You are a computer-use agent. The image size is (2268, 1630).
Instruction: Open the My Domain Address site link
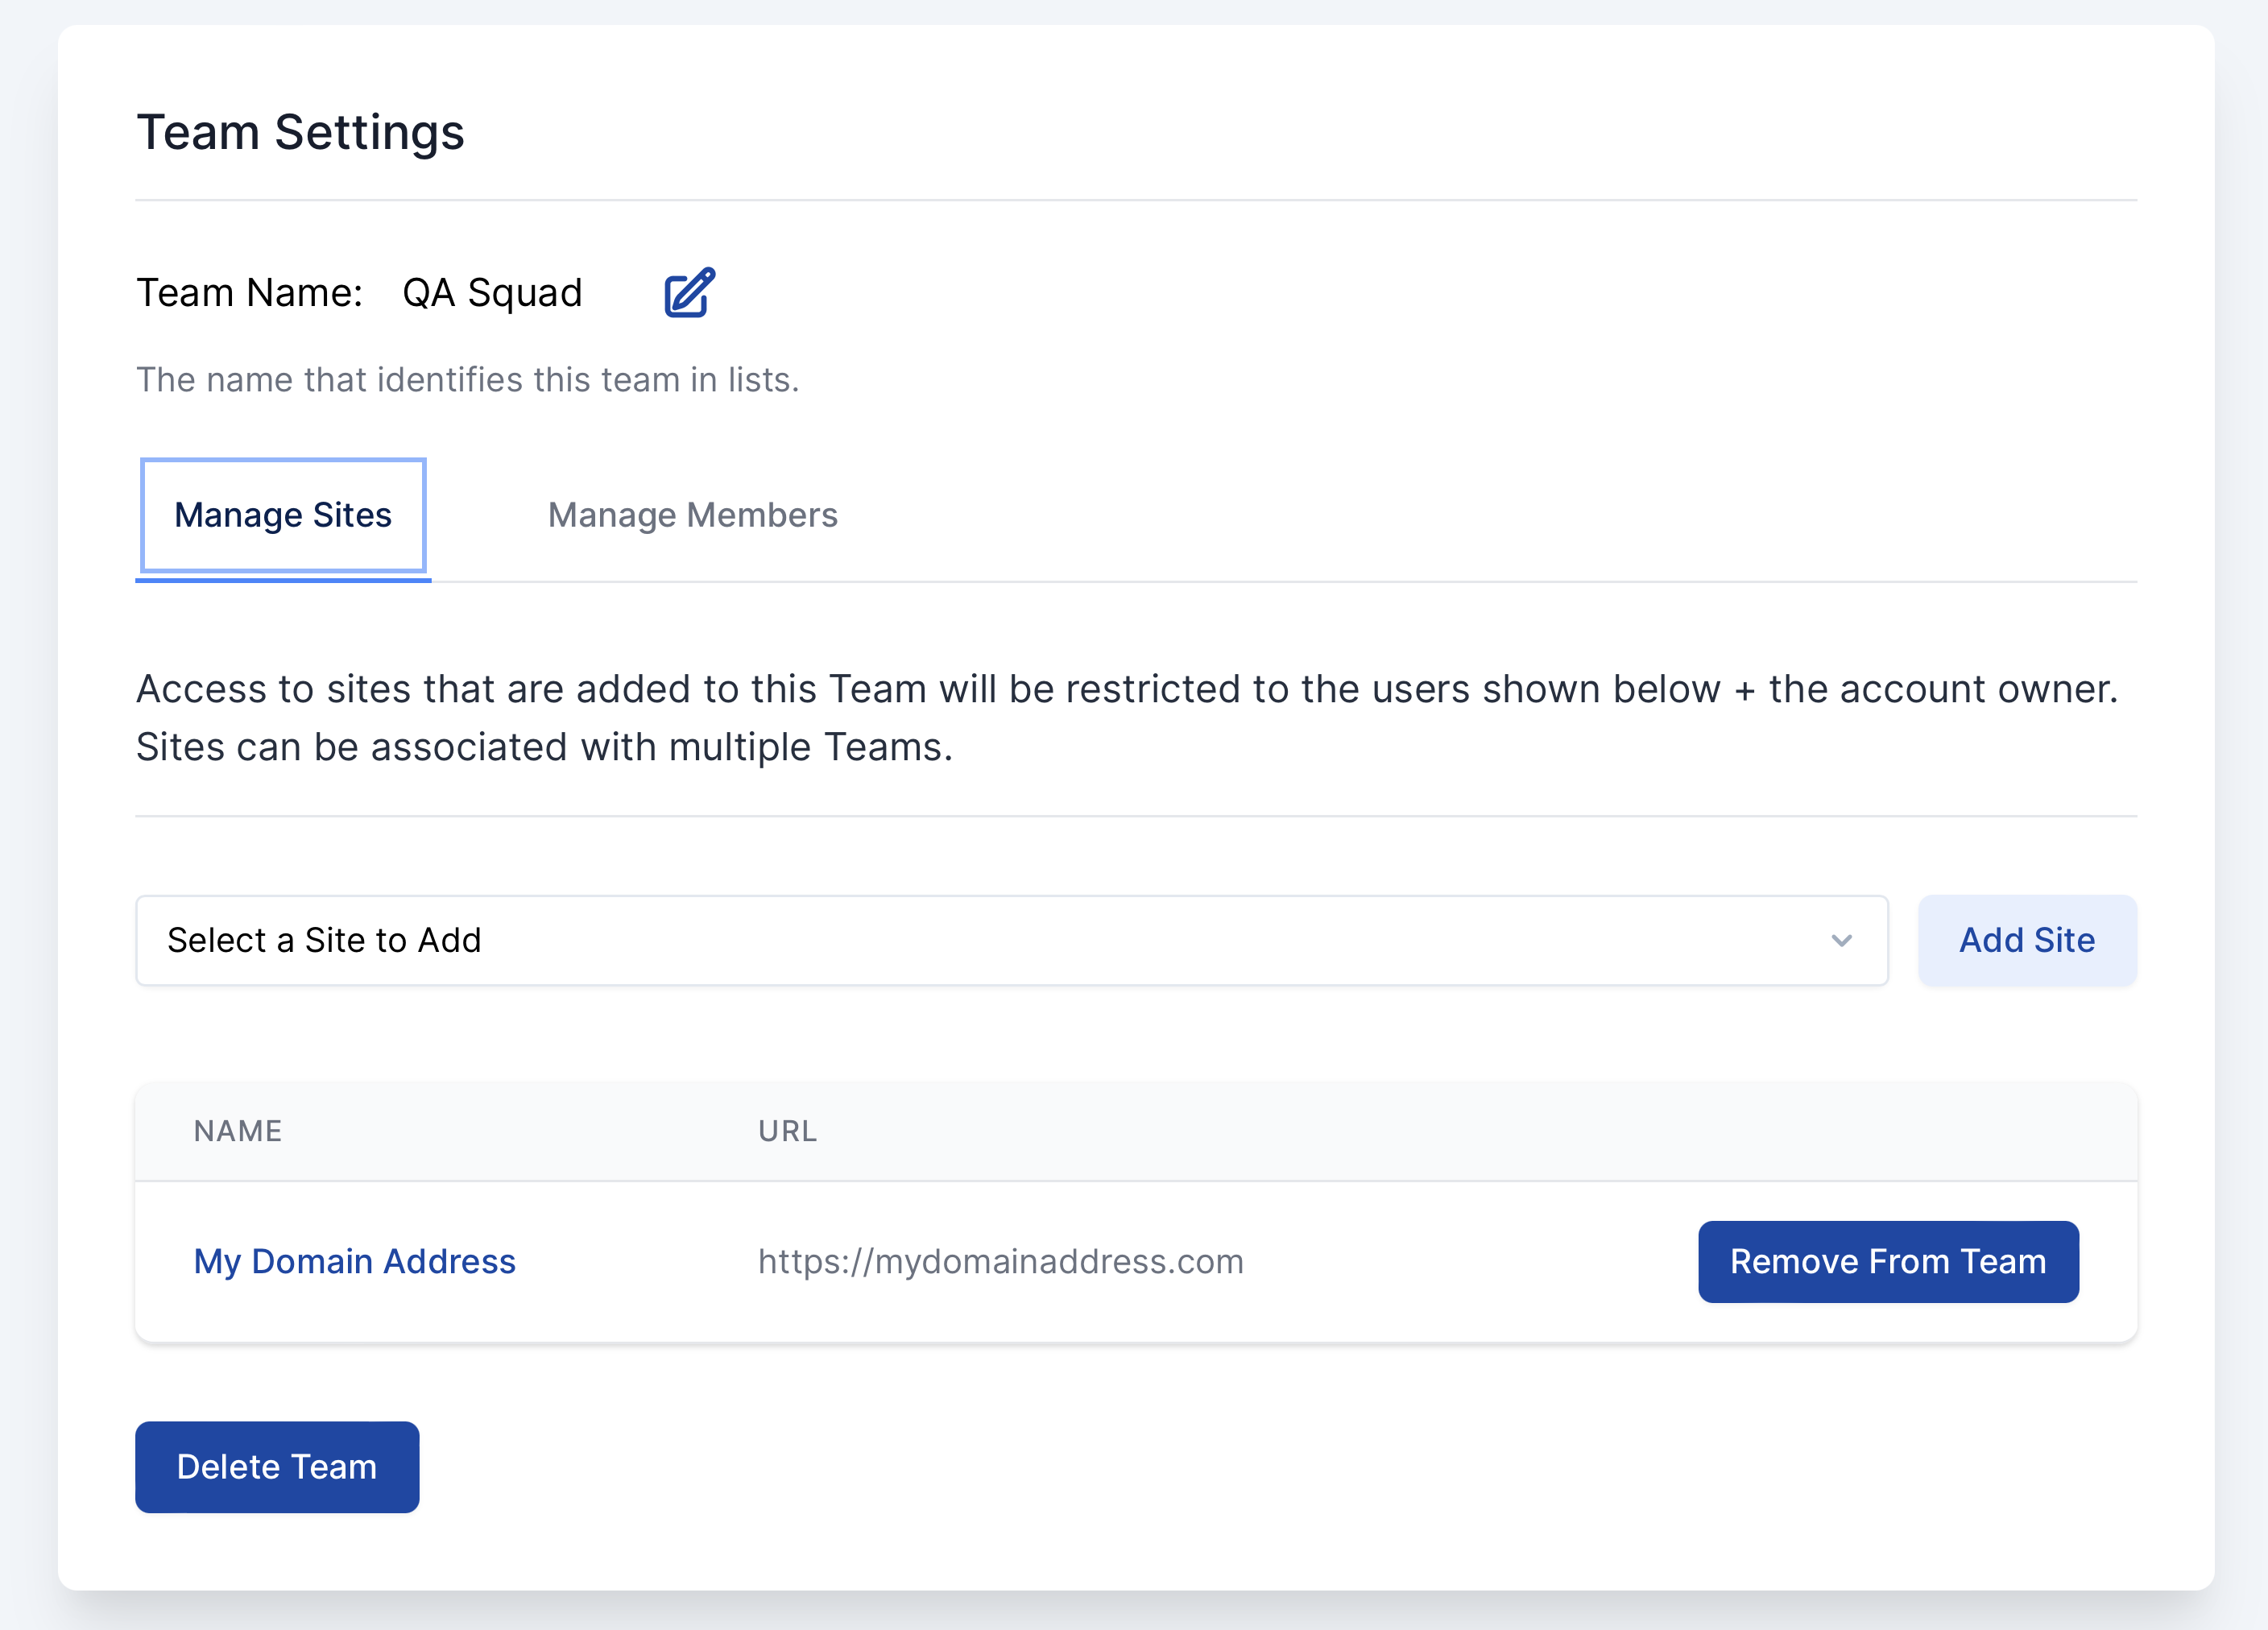(x=354, y=1261)
